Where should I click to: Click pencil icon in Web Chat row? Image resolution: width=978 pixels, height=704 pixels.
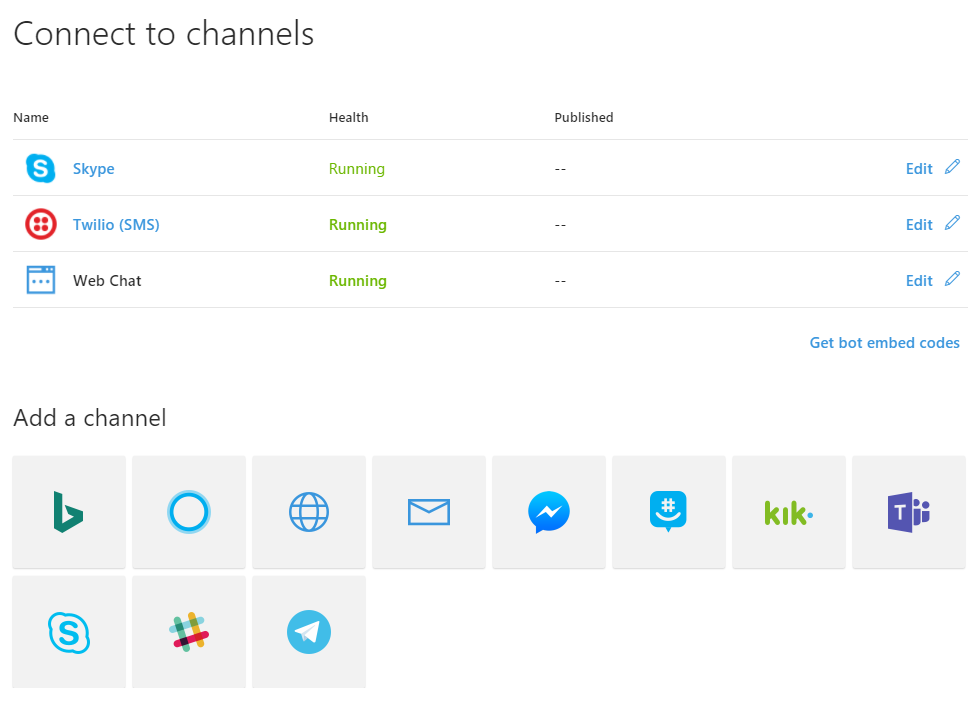click(952, 279)
